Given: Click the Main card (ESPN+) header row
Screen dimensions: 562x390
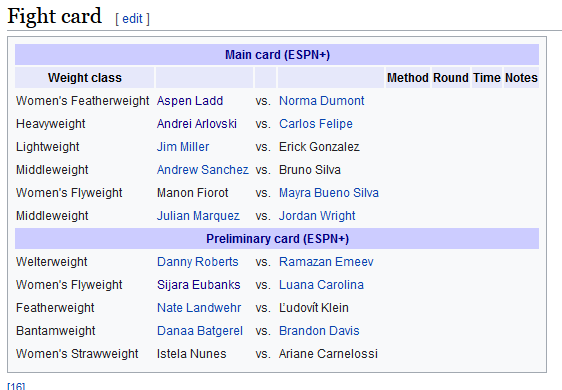Looking at the screenshot, I should tap(277, 54).
